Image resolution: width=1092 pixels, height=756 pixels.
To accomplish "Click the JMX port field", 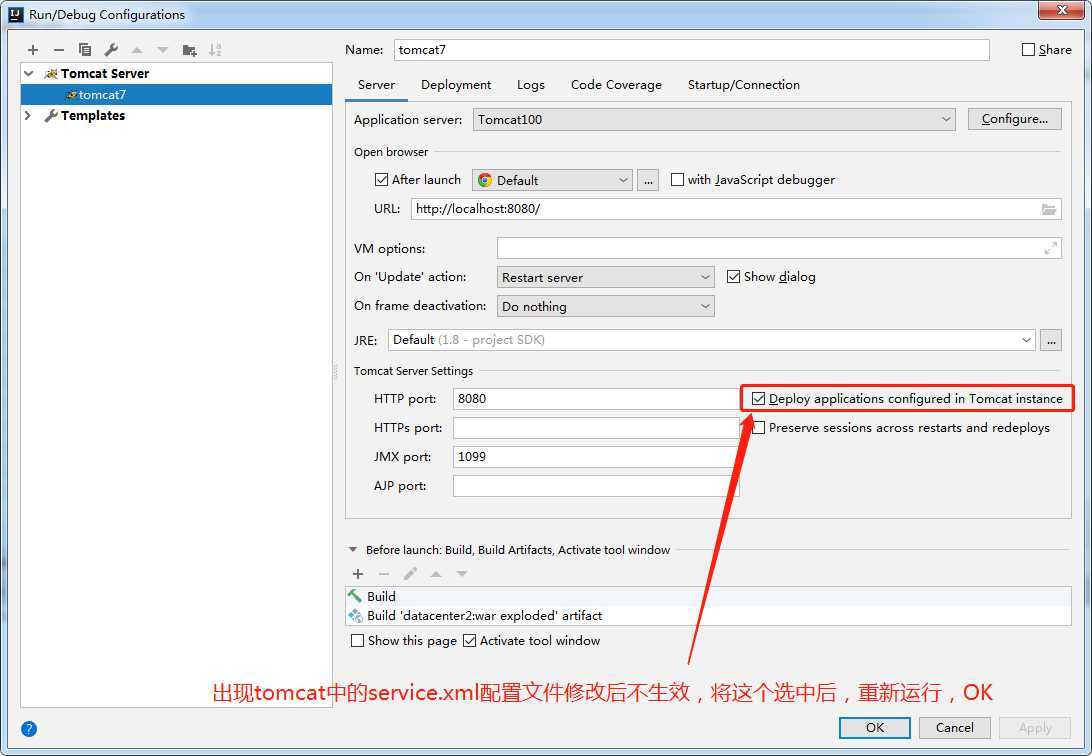I will [x=595, y=457].
